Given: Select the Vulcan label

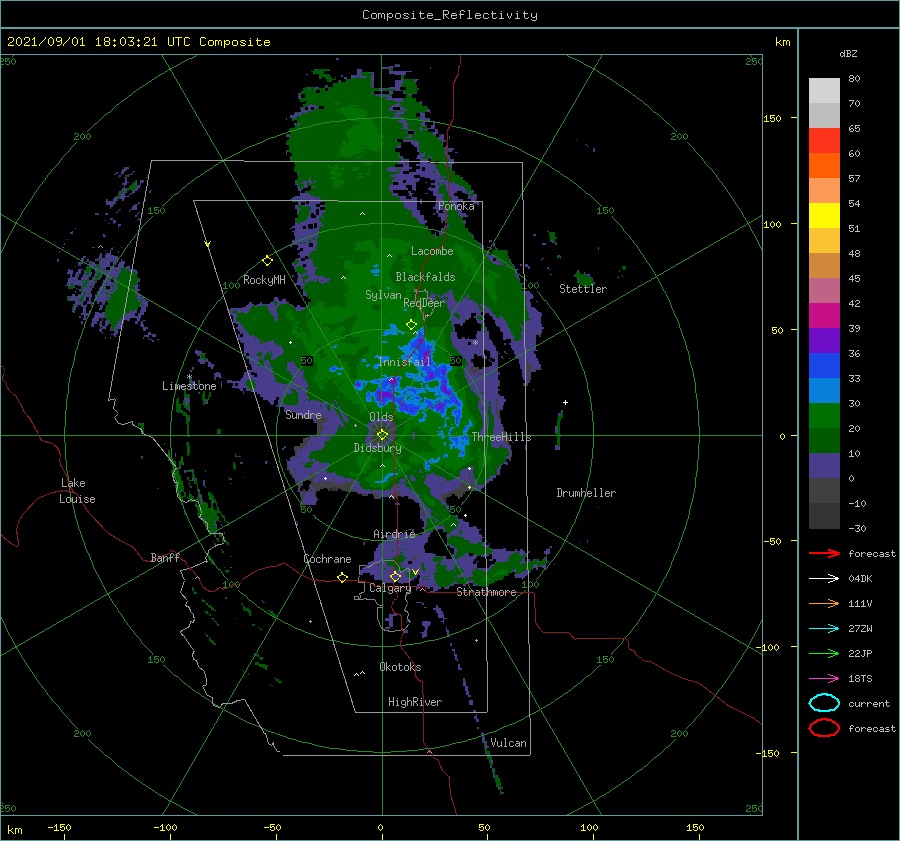Looking at the screenshot, I should tap(508, 743).
